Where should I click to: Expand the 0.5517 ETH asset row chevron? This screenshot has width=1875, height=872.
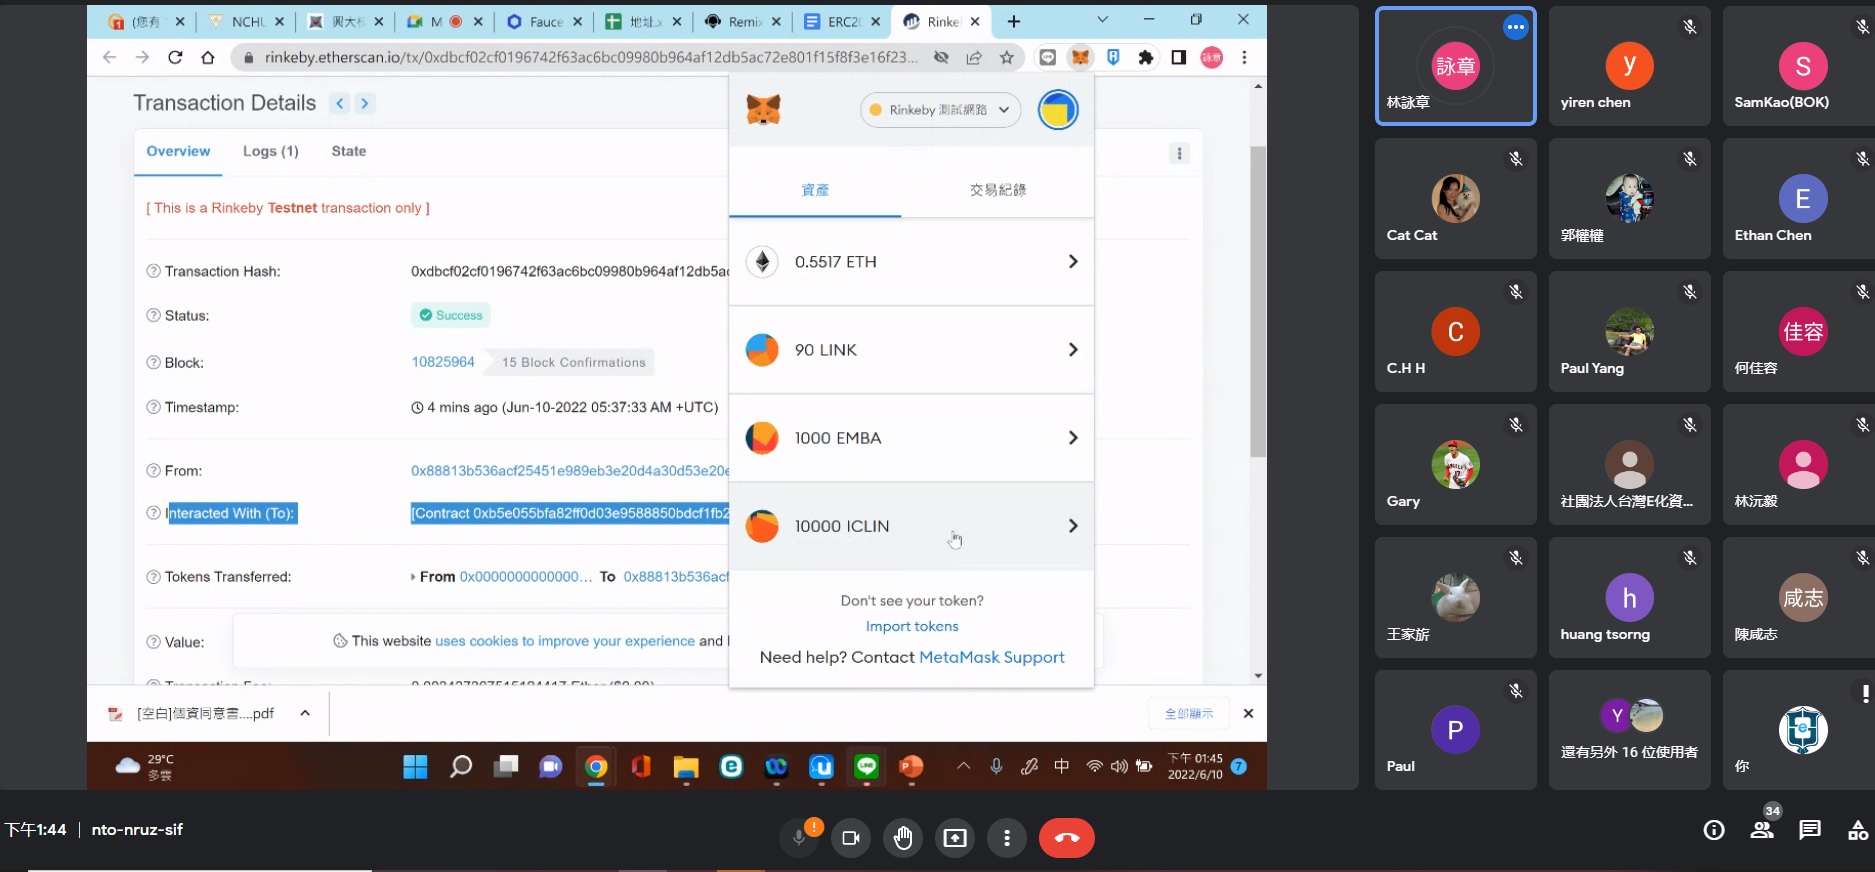pyautogui.click(x=1073, y=262)
